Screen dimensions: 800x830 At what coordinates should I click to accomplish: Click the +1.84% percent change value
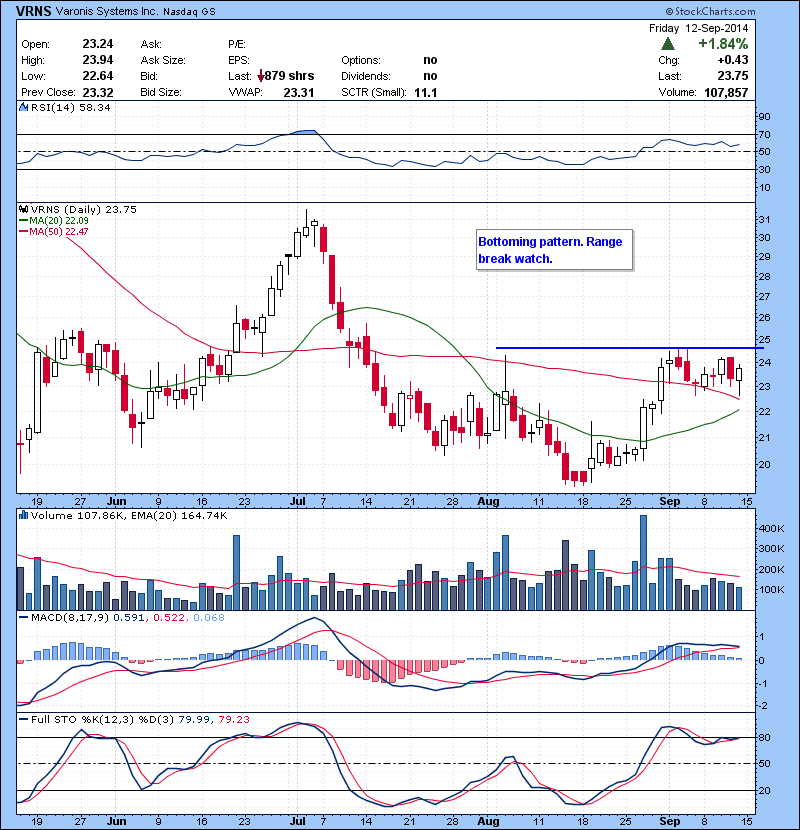tap(723, 43)
